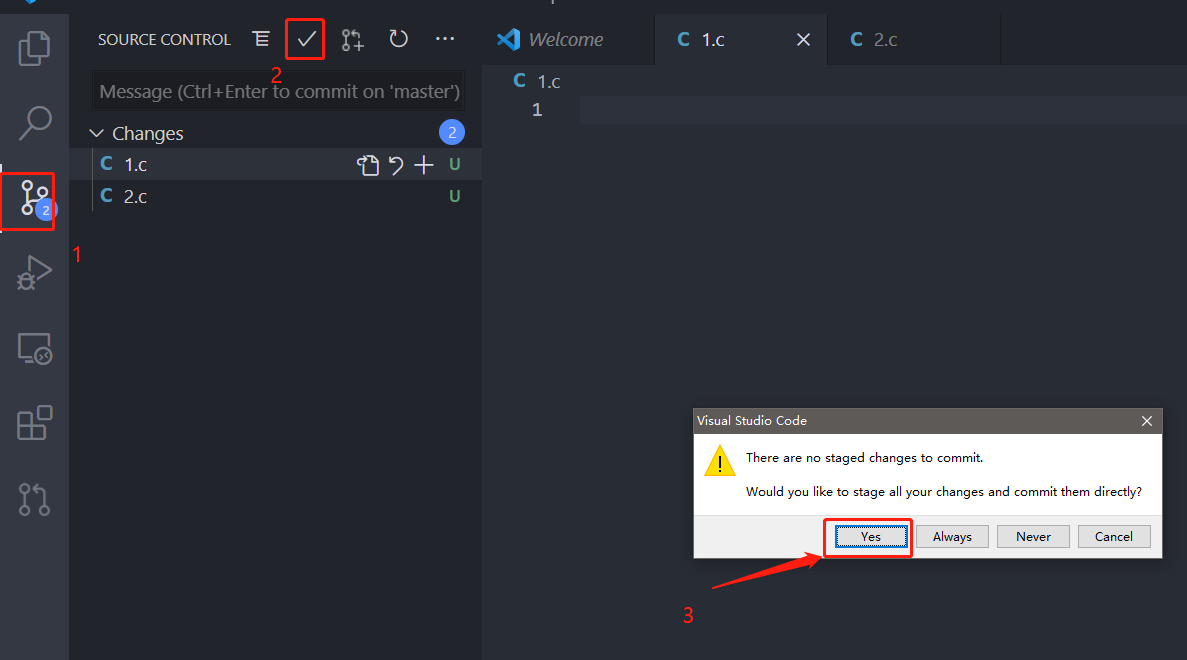Click the create pull request icon

[352, 39]
